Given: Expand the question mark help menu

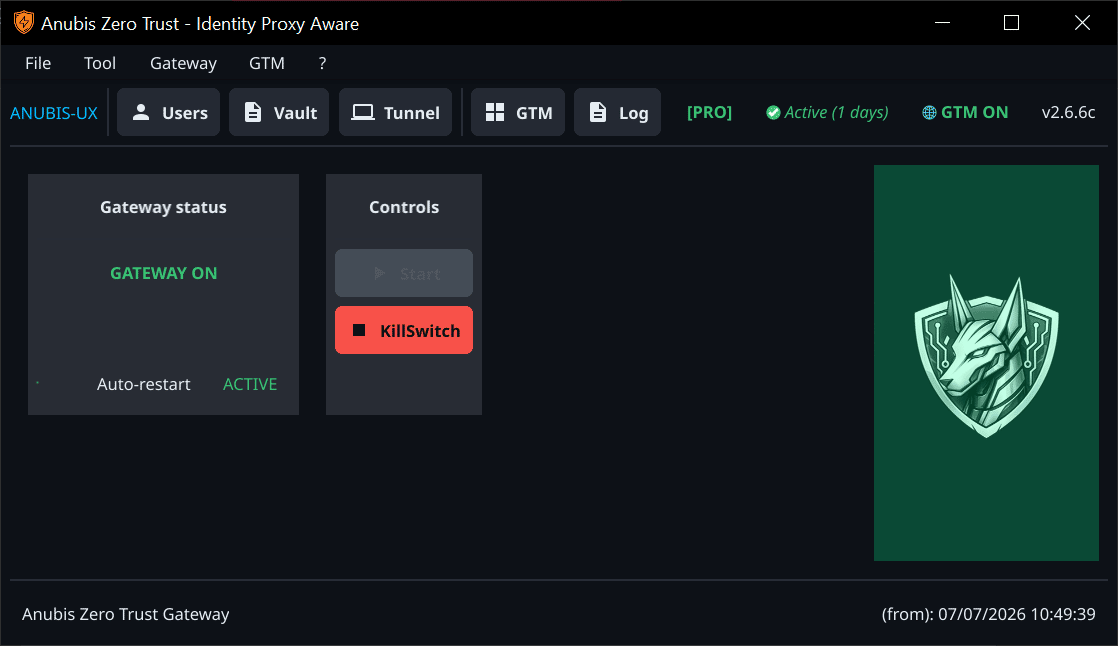Looking at the screenshot, I should [x=322, y=63].
